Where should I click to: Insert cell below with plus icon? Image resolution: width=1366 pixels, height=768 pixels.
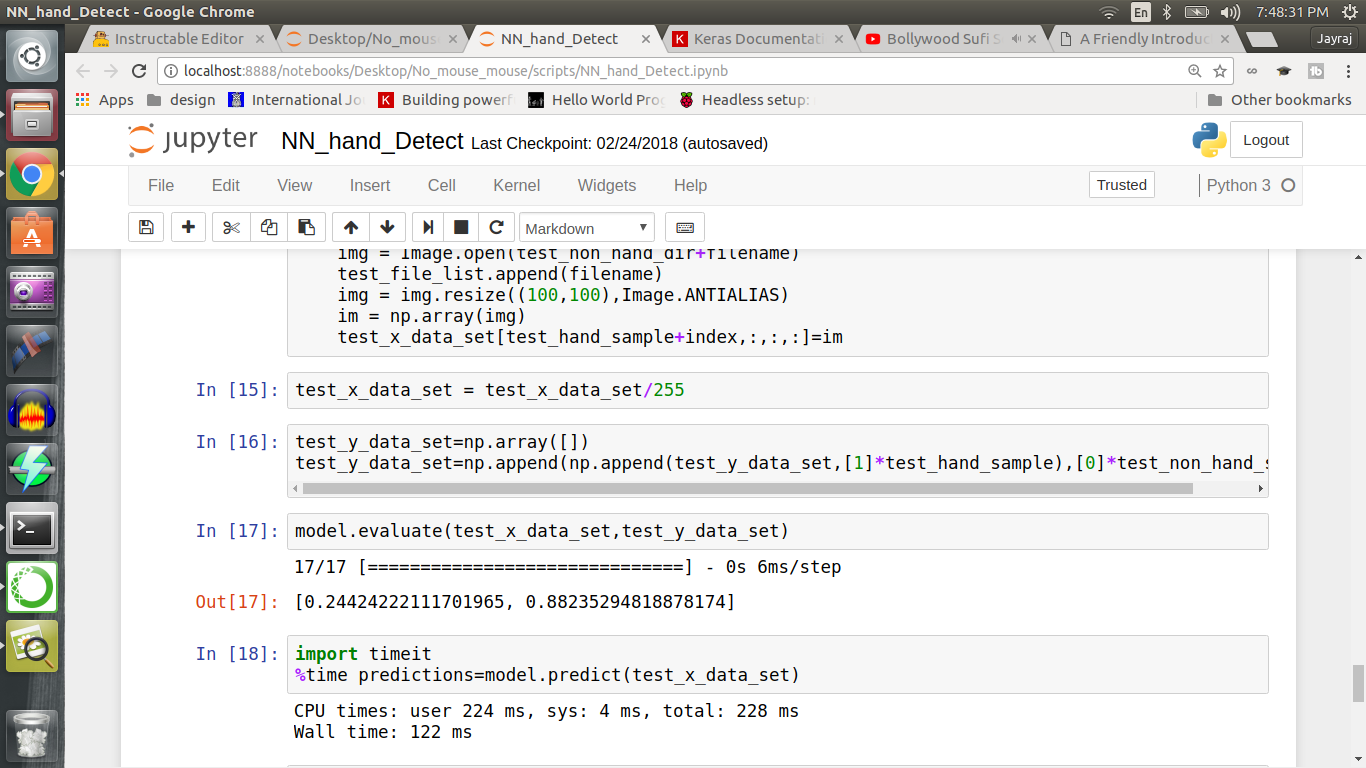pyautogui.click(x=188, y=227)
